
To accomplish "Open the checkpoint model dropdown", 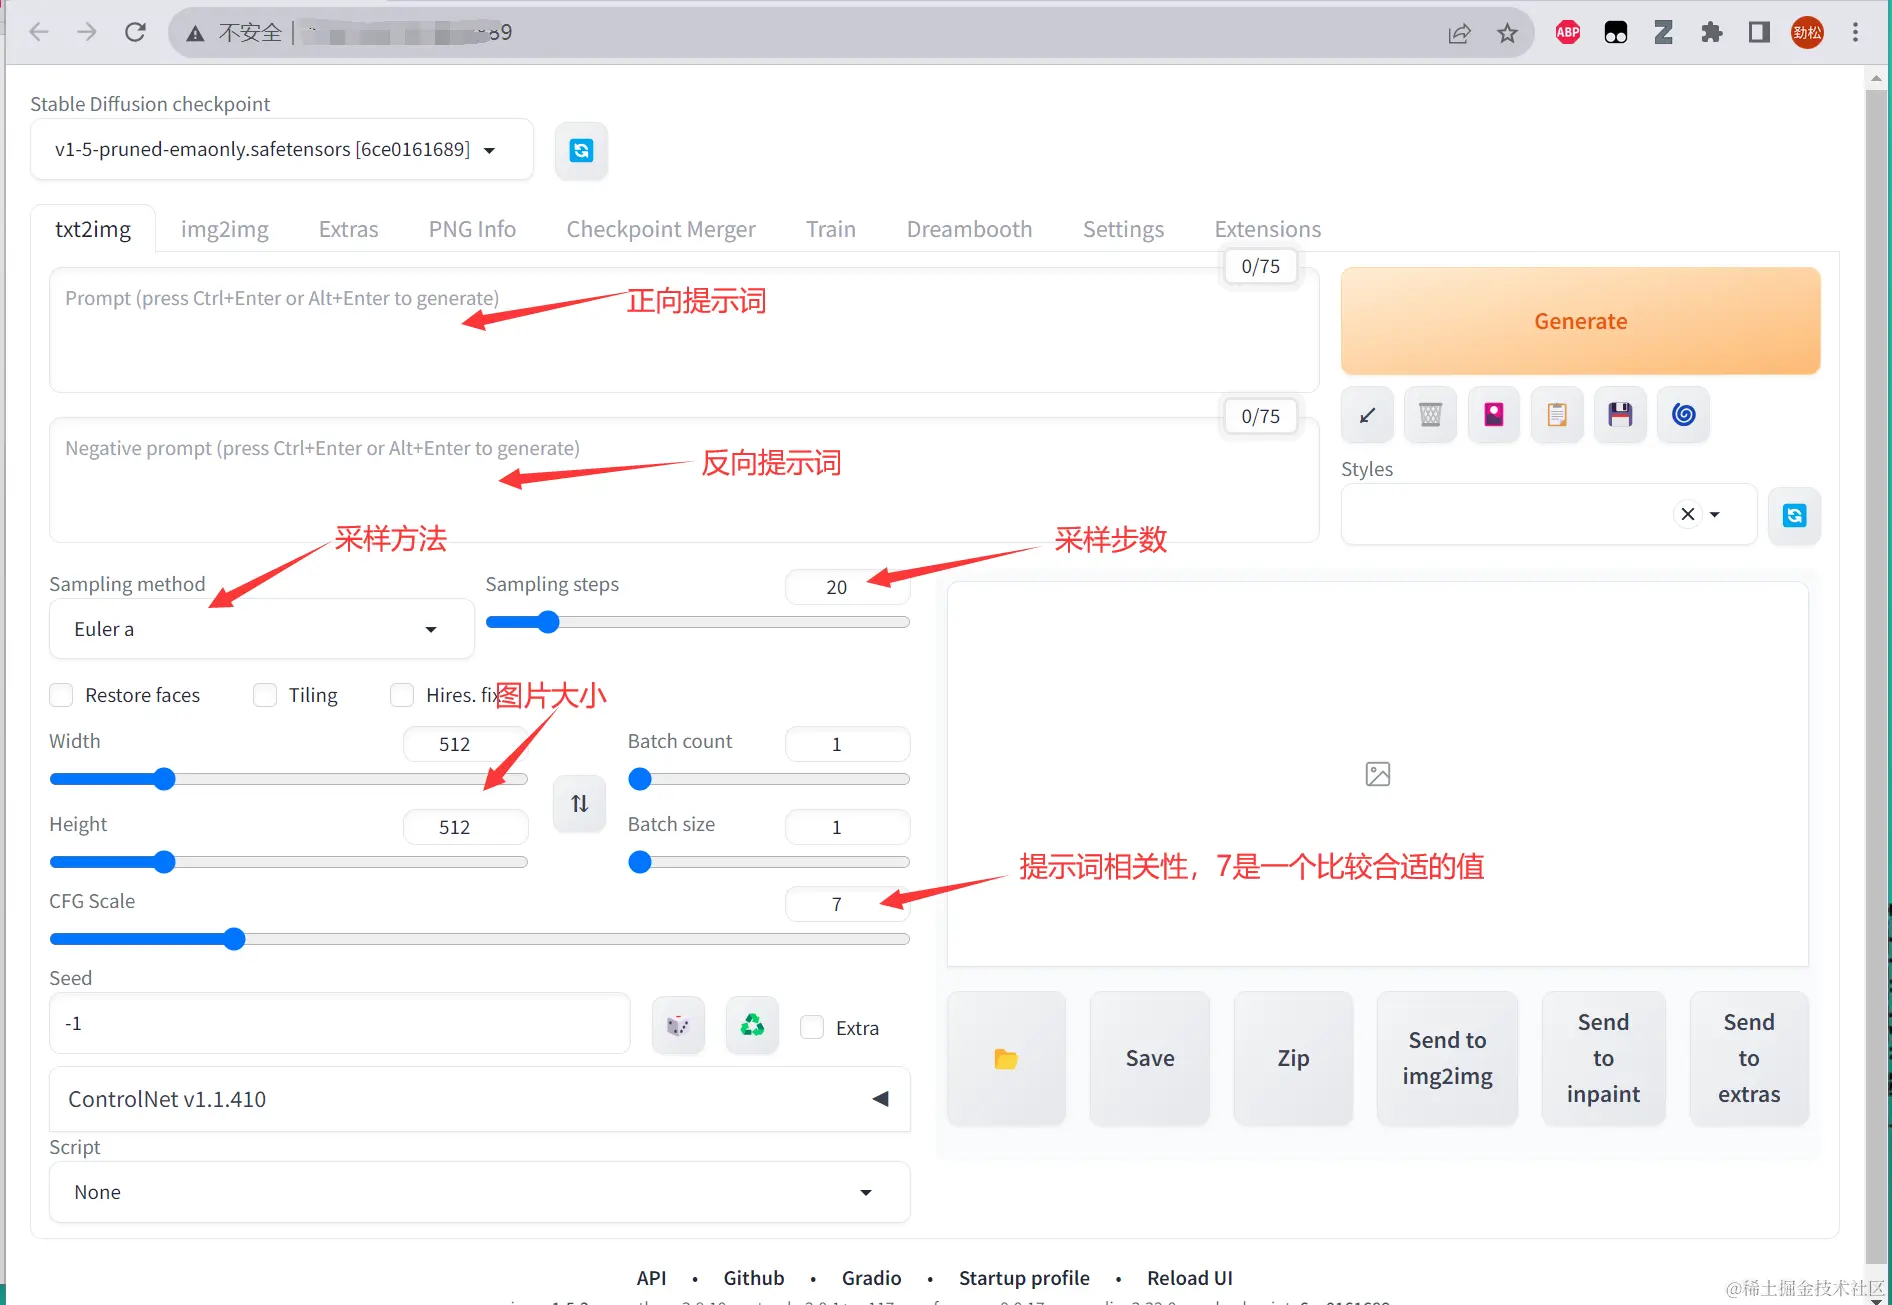I will point(281,150).
